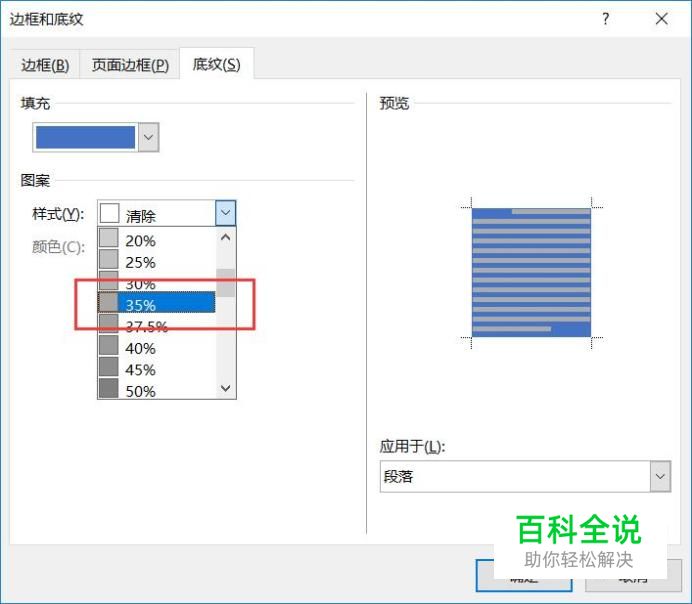
Task: Click the dark gray swatch beside 50%
Action: (x=109, y=389)
